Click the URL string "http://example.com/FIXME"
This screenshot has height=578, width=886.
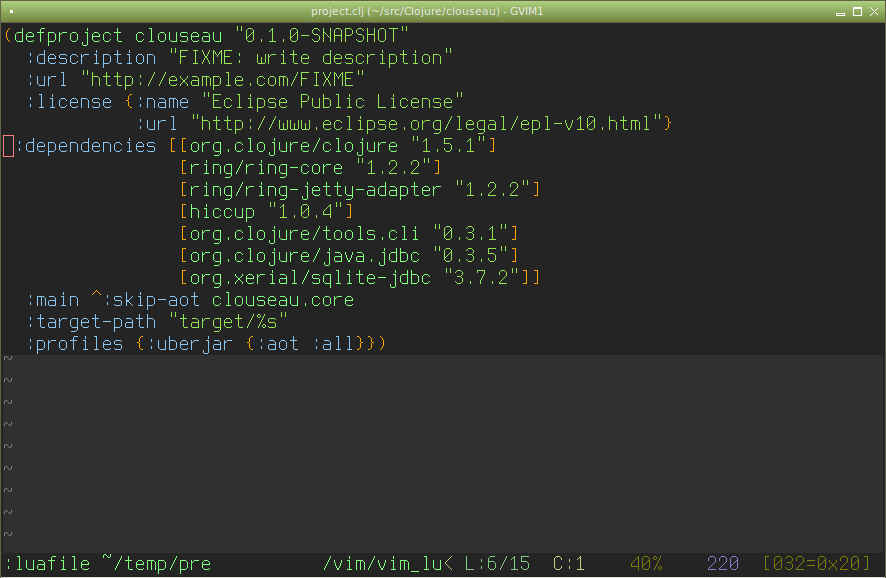223,80
